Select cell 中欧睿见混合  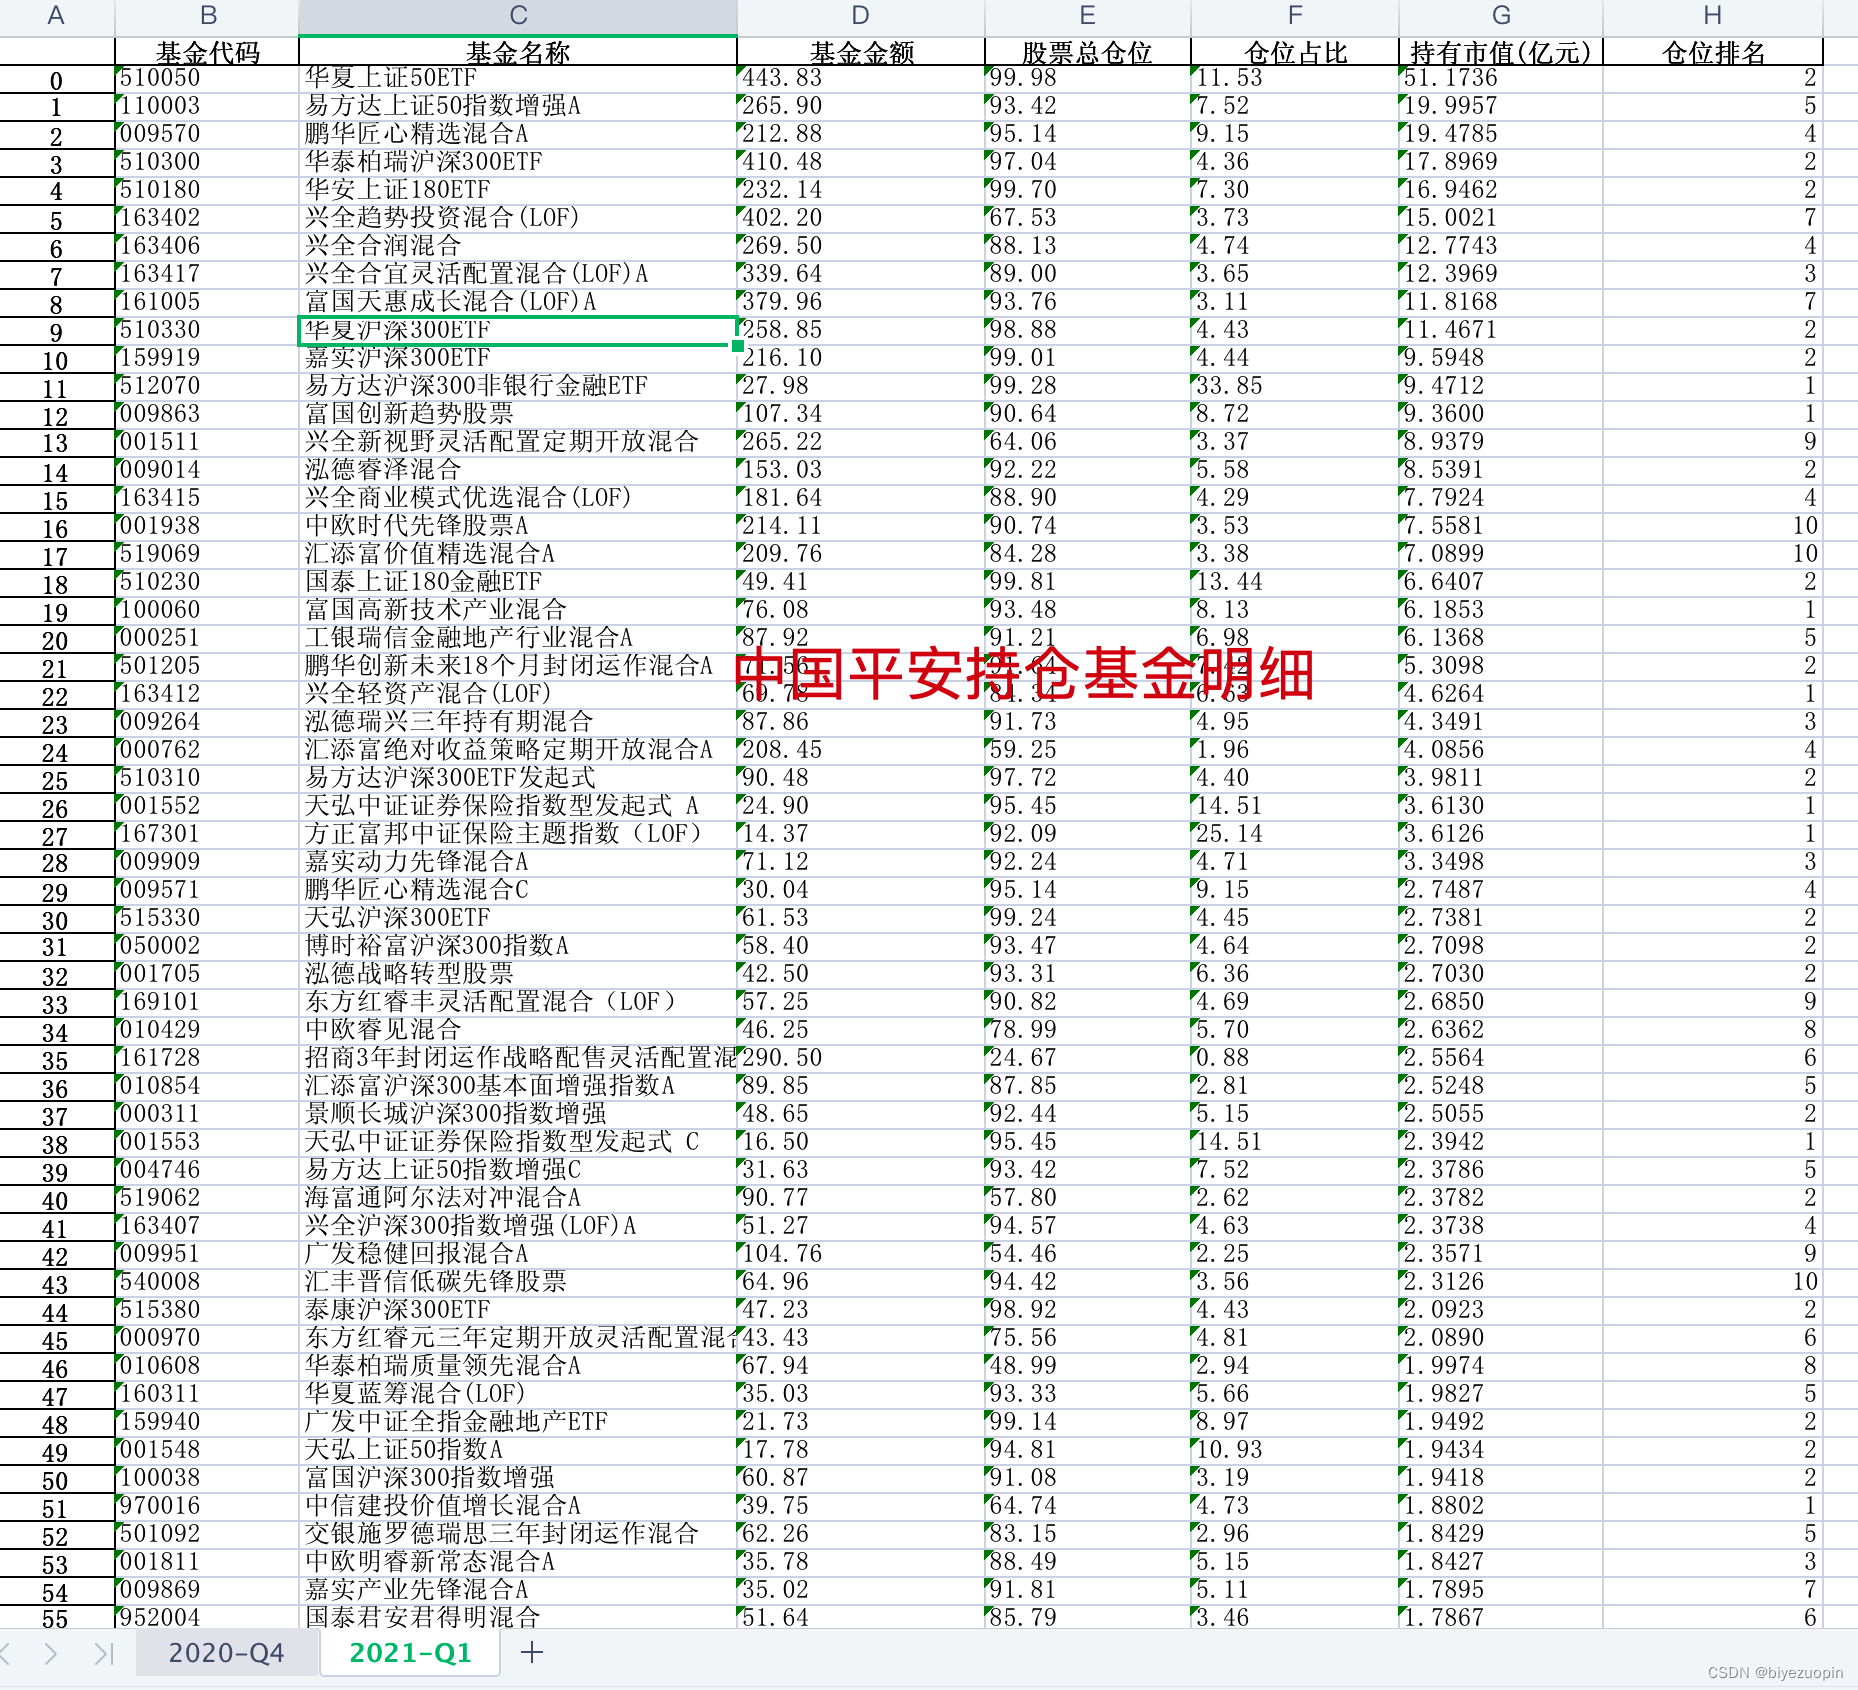tap(518, 1030)
